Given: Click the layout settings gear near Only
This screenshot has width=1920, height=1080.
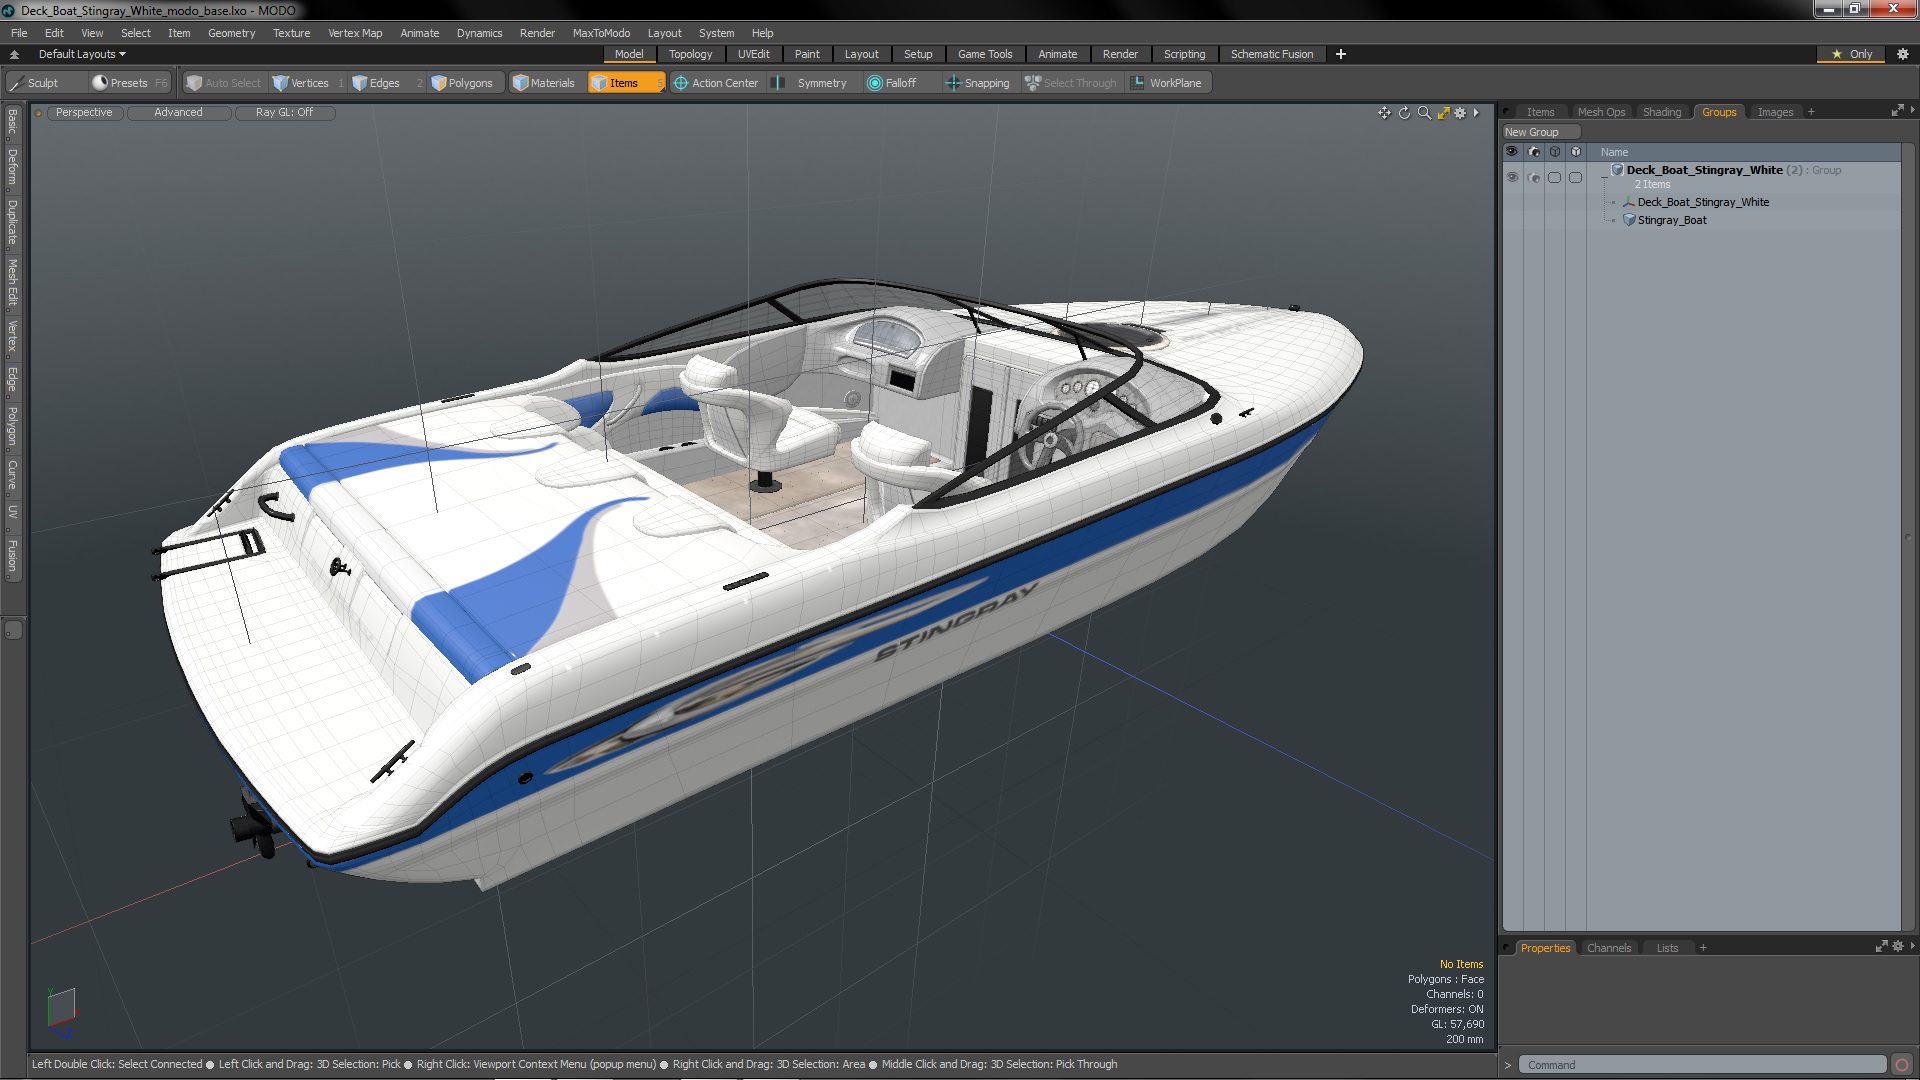Looking at the screenshot, I should tap(1902, 54).
